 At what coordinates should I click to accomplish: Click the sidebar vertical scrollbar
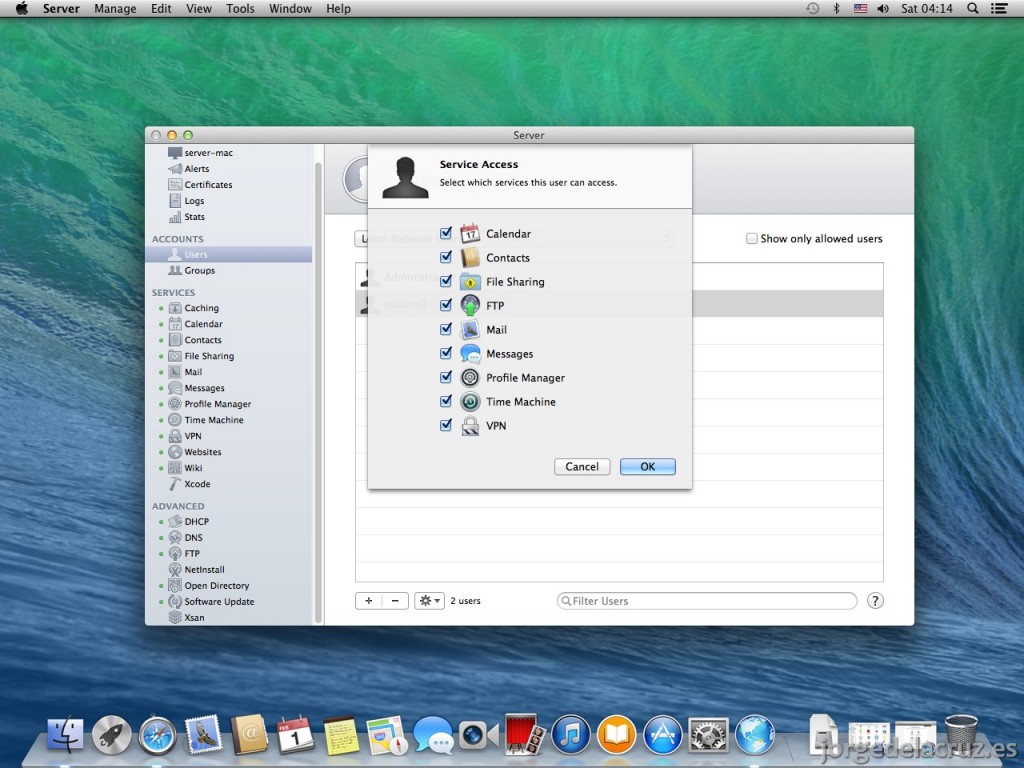pos(318,392)
